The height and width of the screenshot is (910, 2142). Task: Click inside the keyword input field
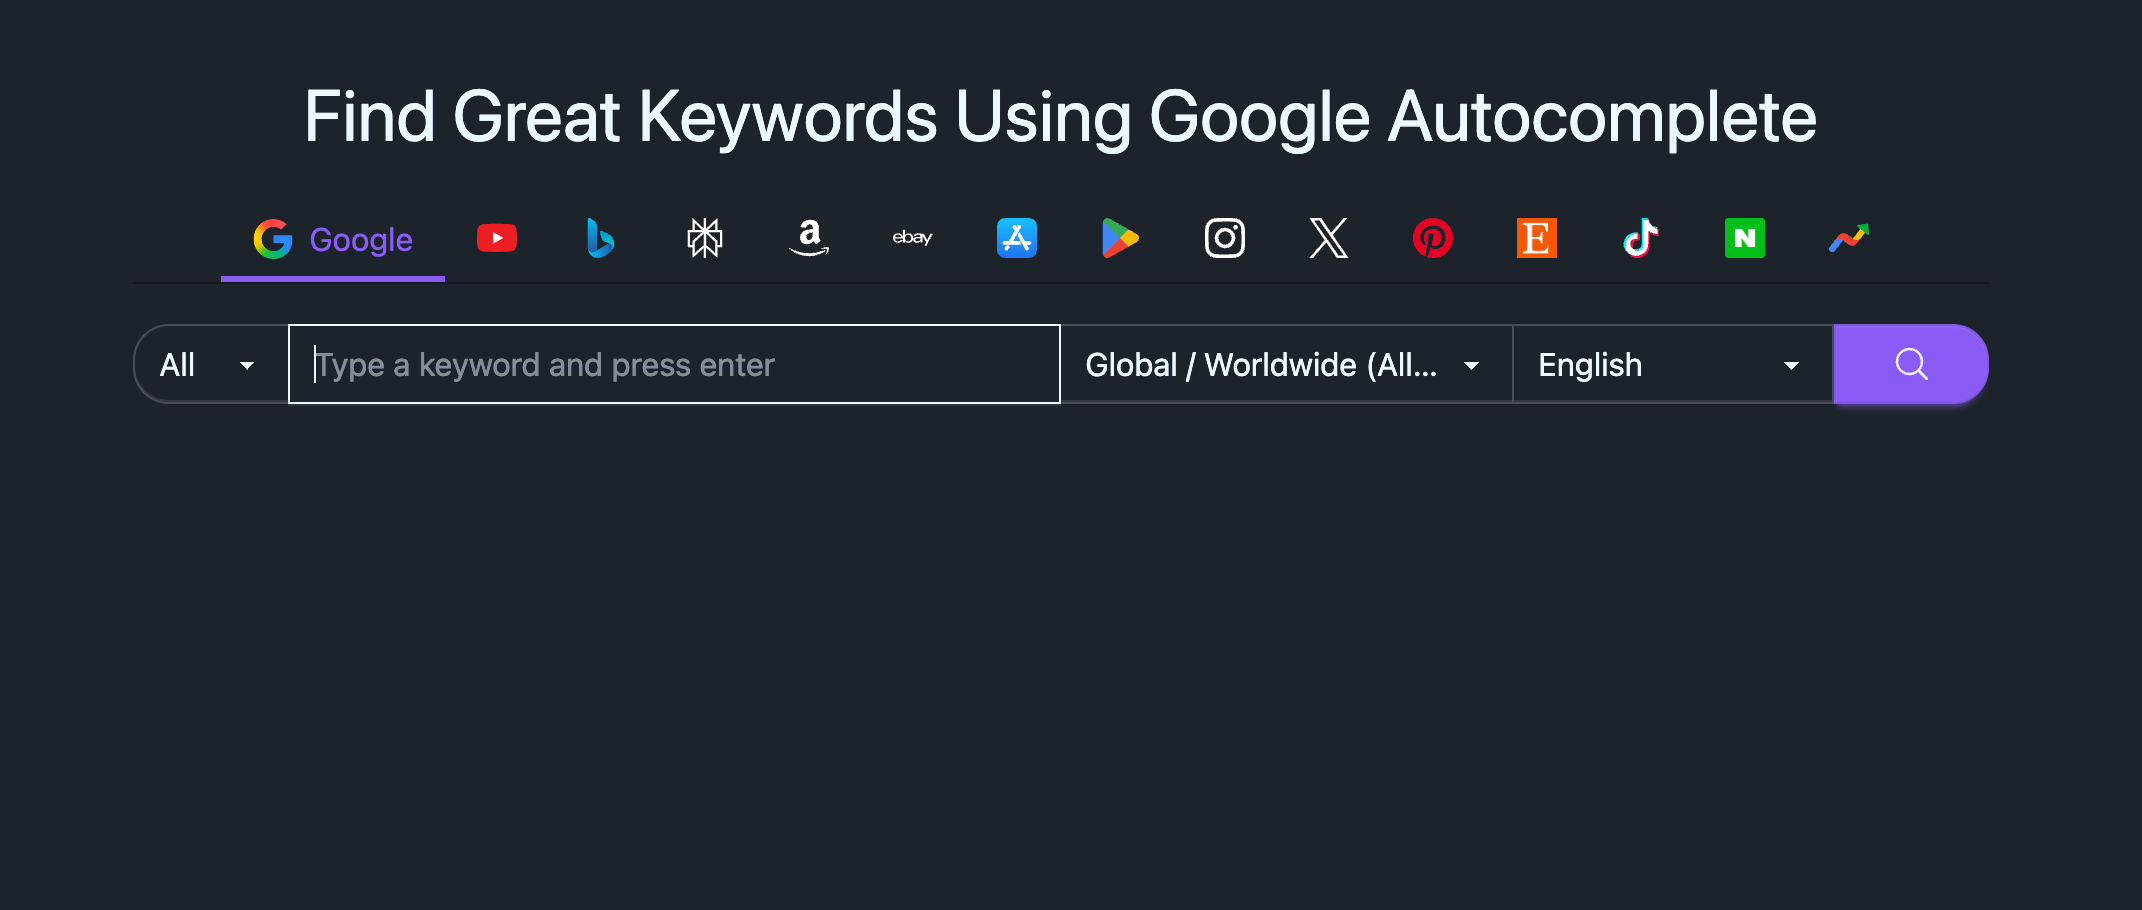[674, 364]
